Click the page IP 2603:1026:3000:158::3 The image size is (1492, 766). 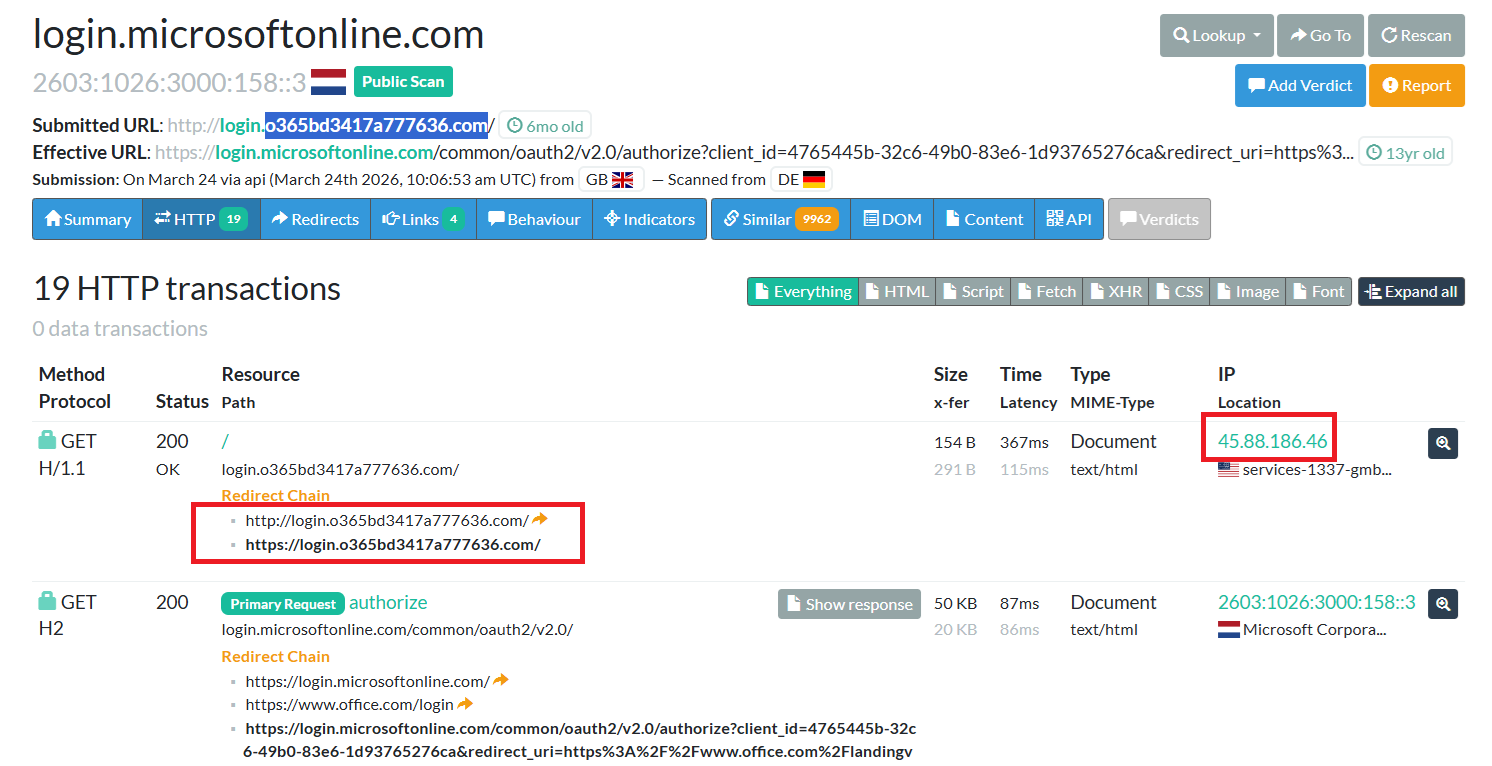(169, 82)
